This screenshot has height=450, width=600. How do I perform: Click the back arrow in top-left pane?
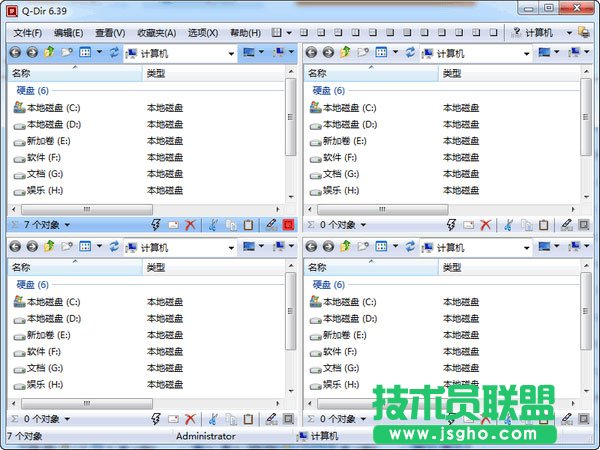pyautogui.click(x=15, y=52)
